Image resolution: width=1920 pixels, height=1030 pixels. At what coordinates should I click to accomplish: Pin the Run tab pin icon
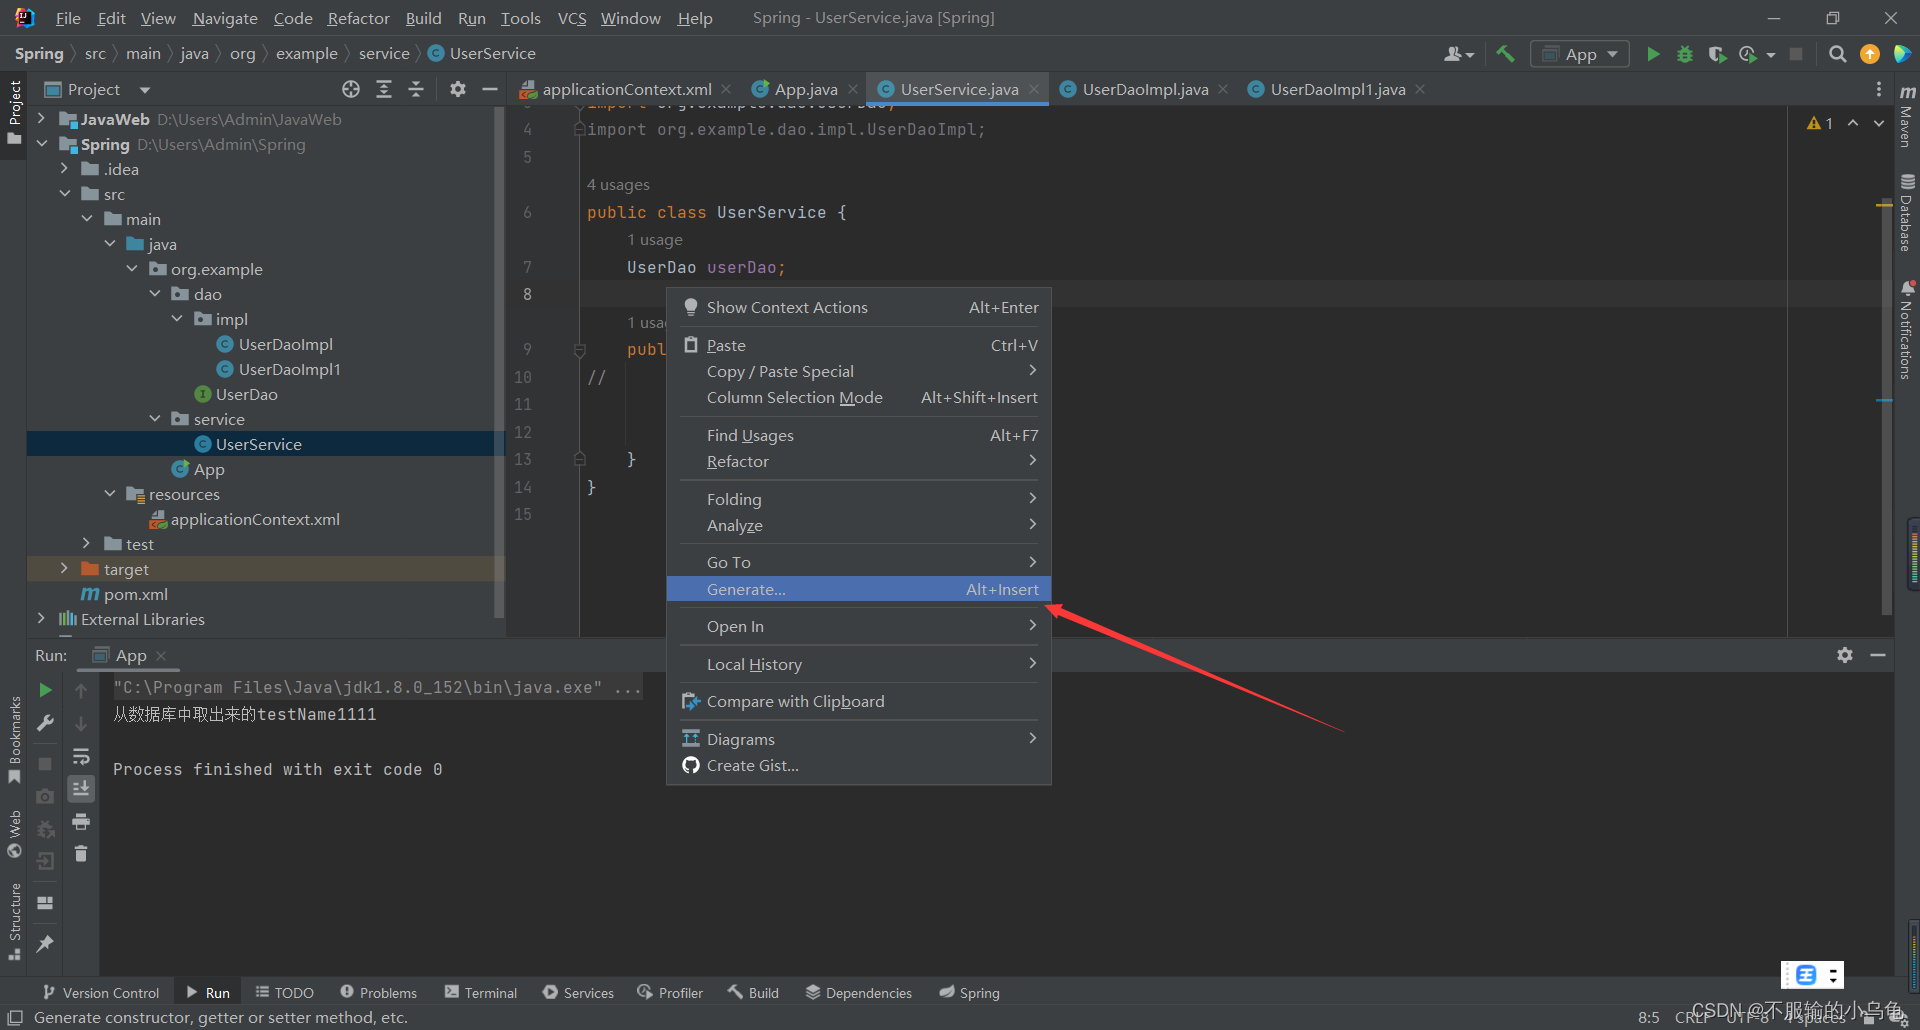[x=45, y=943]
